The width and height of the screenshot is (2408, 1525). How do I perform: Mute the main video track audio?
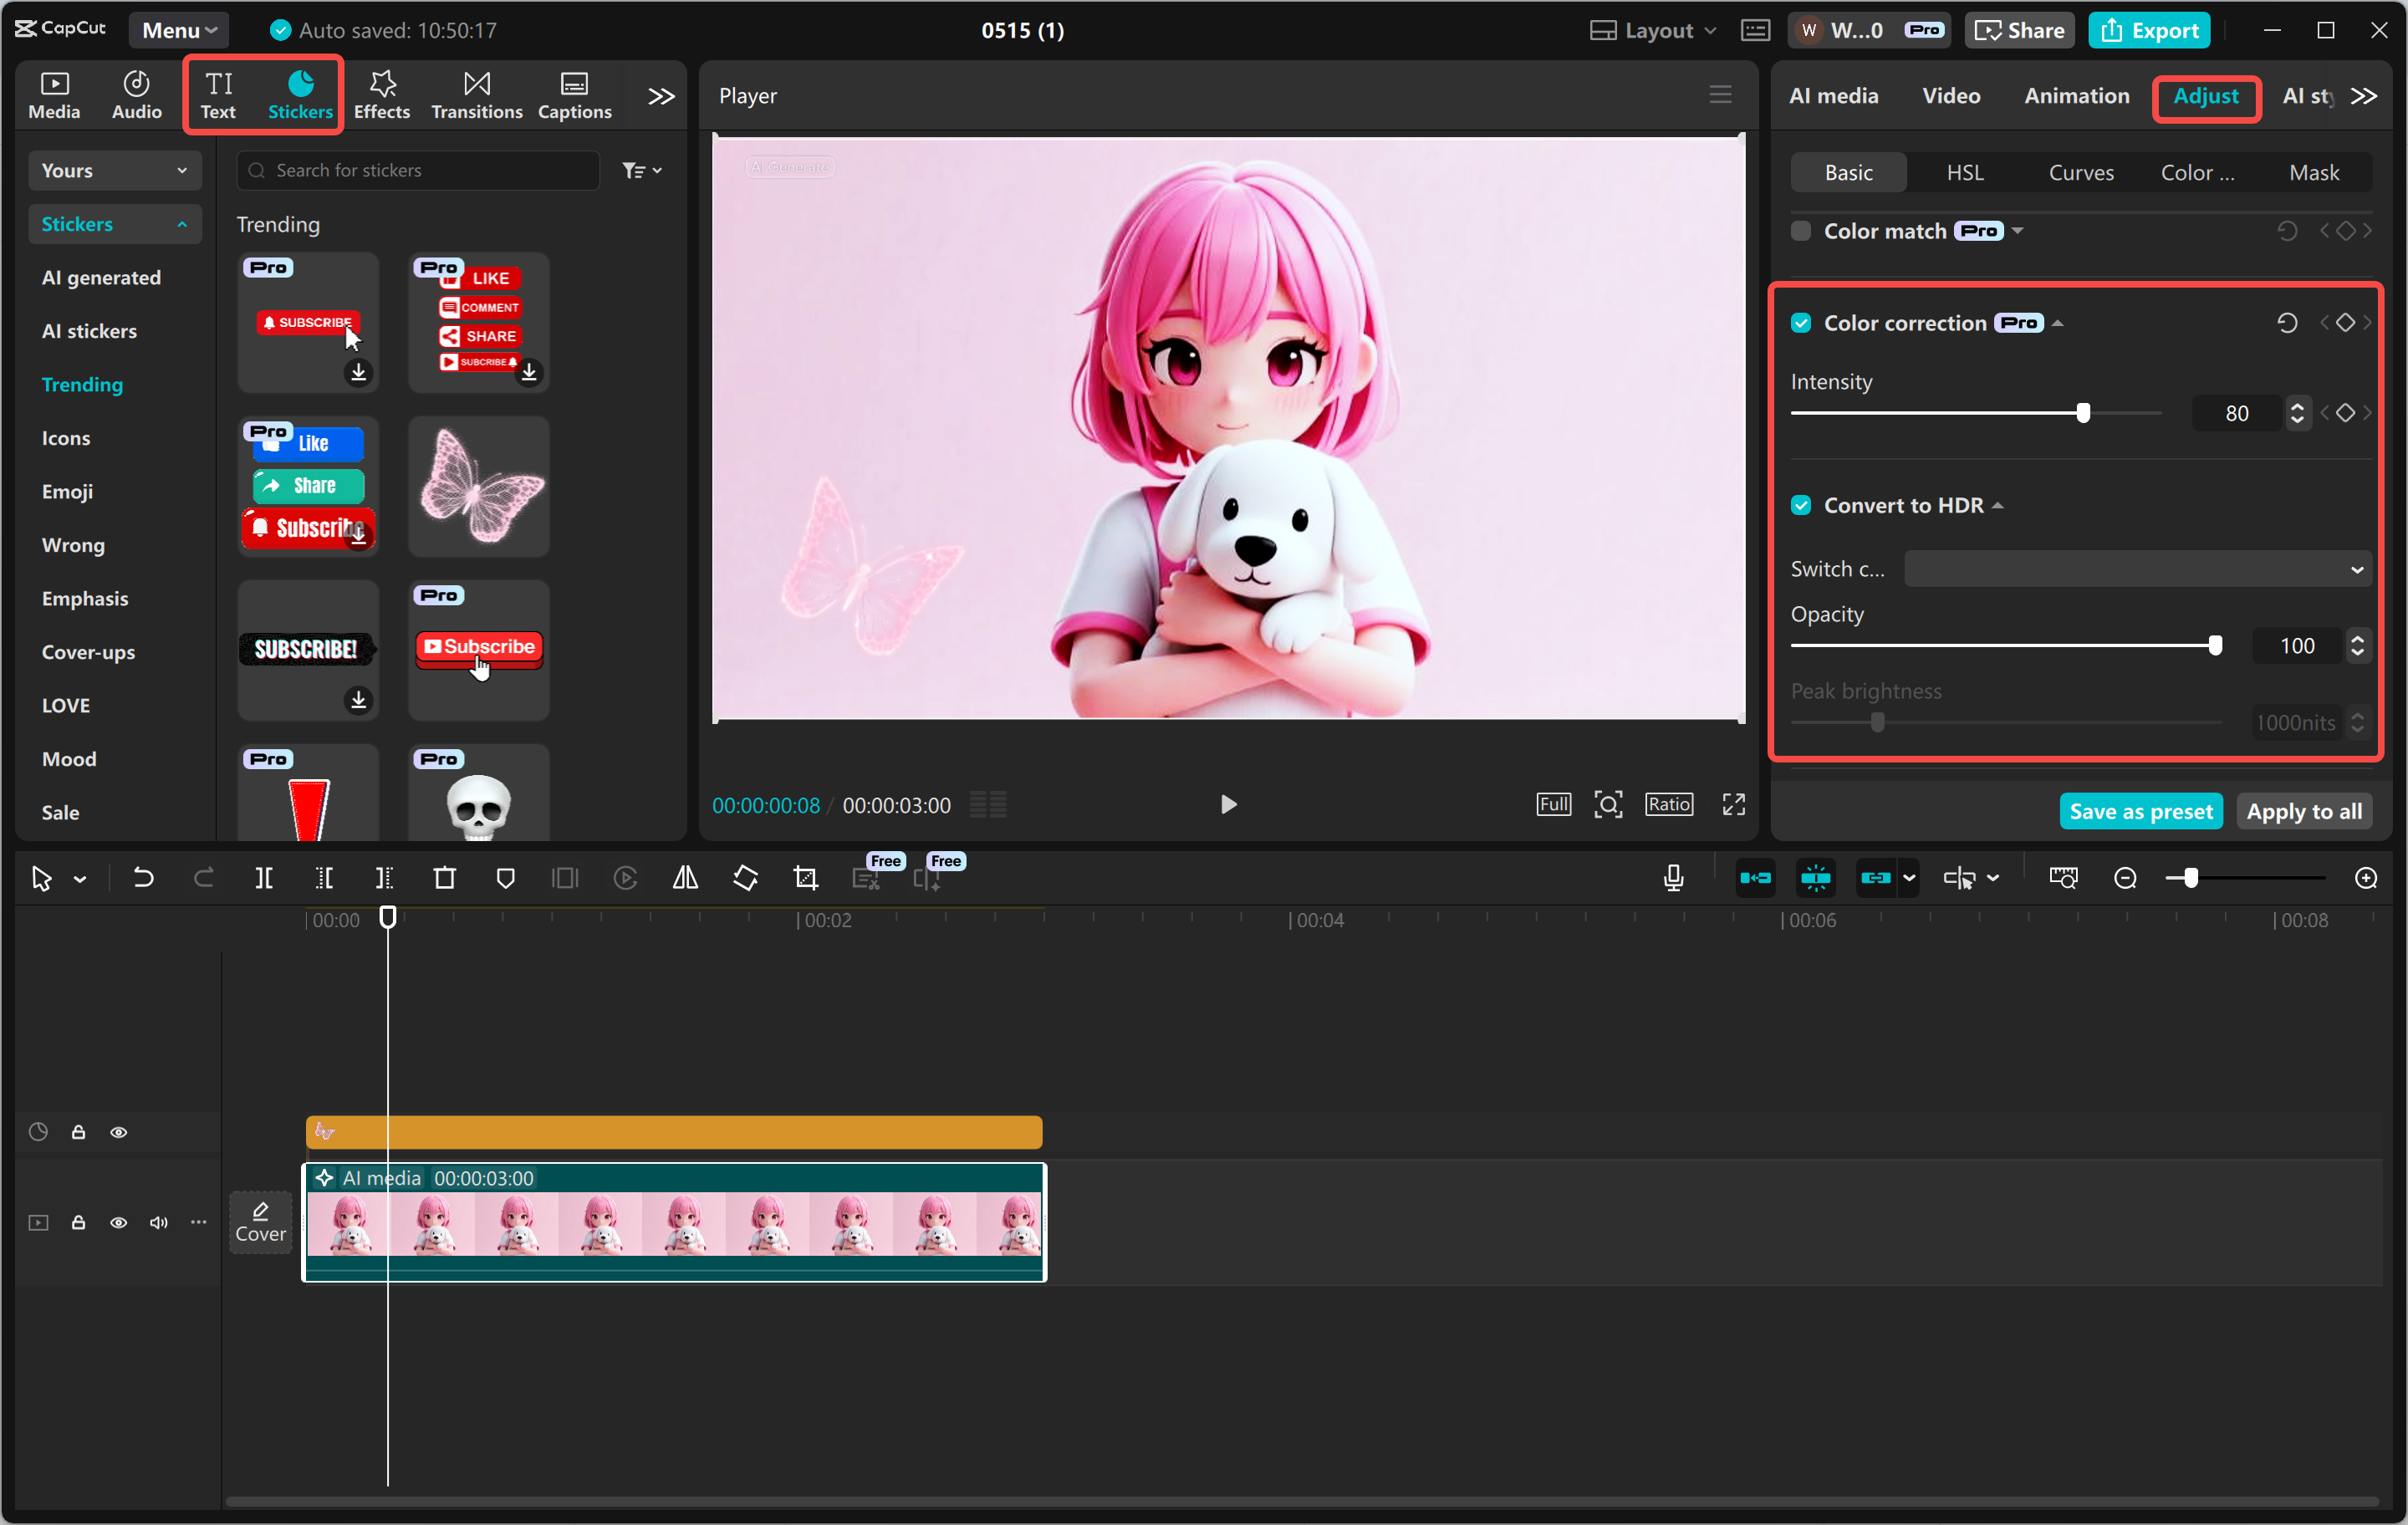pos(158,1222)
